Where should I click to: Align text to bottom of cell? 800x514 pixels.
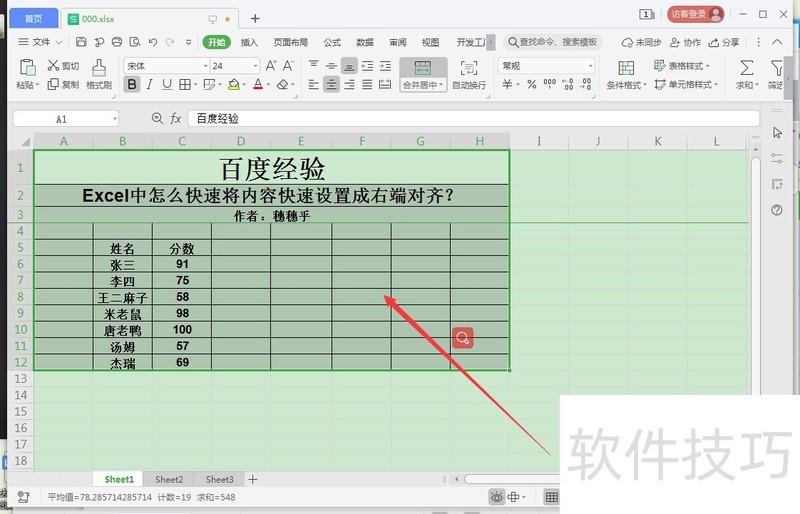pyautogui.click(x=349, y=66)
